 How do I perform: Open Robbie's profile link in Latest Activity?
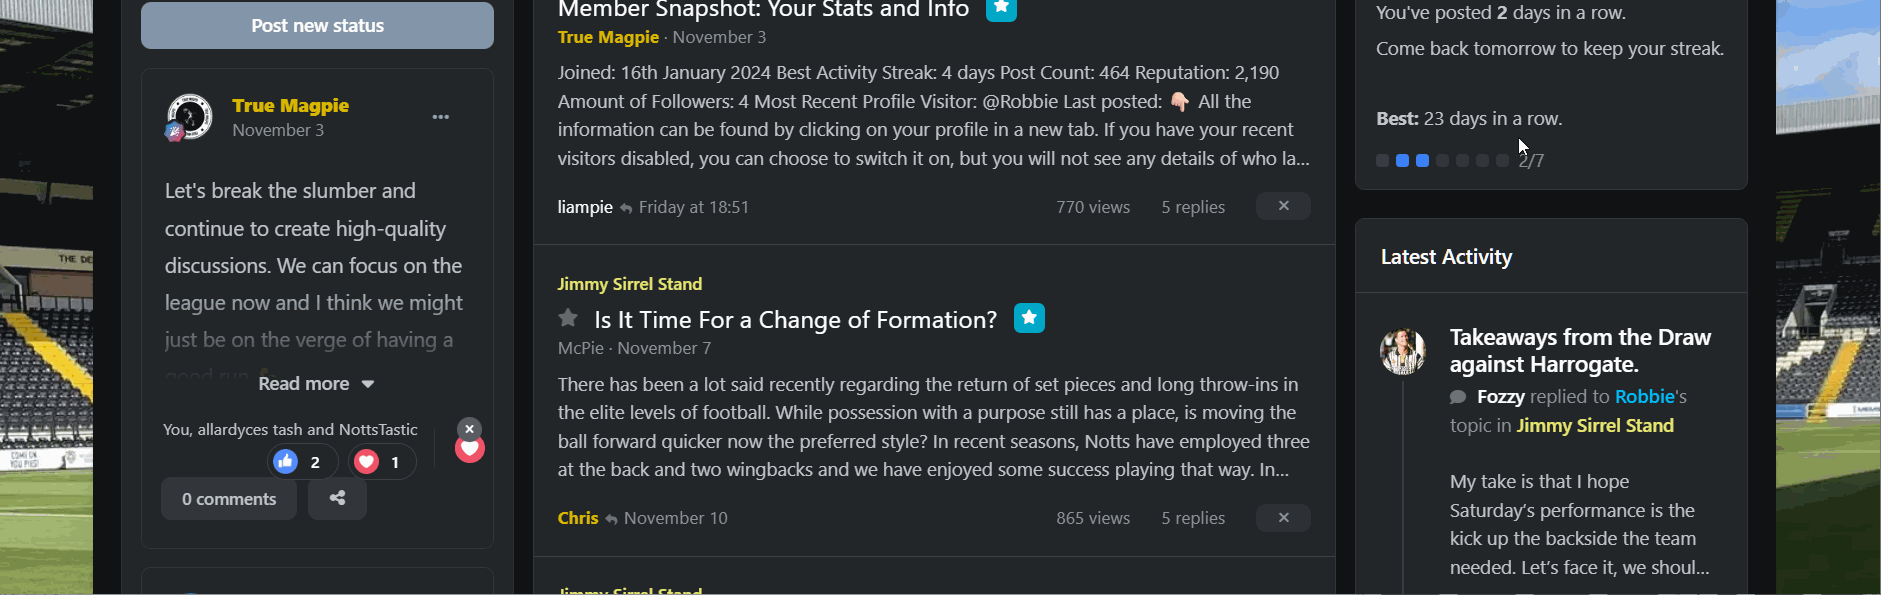pos(1644,397)
